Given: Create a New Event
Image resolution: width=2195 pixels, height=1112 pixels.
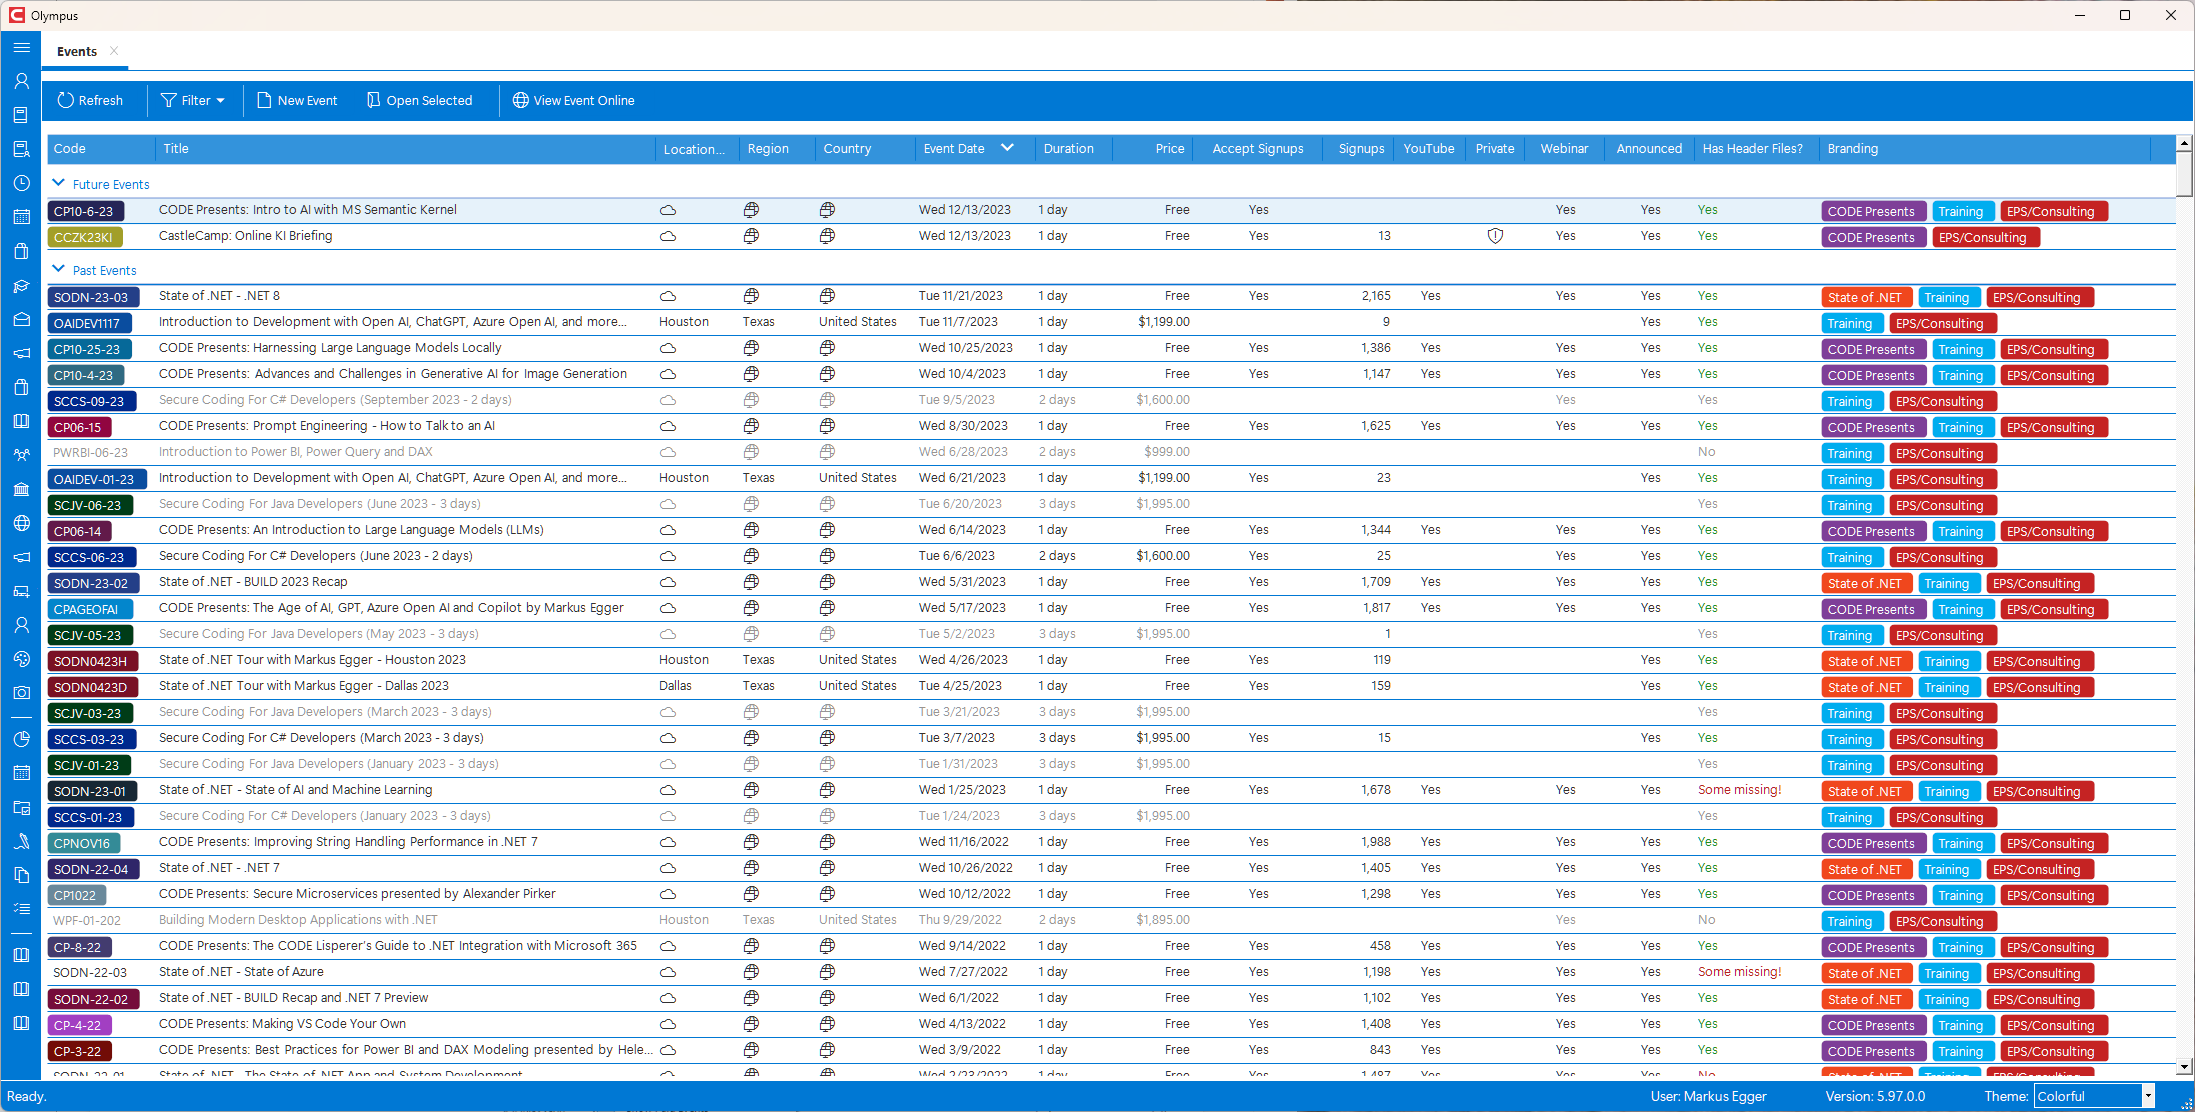Looking at the screenshot, I should click(x=297, y=100).
